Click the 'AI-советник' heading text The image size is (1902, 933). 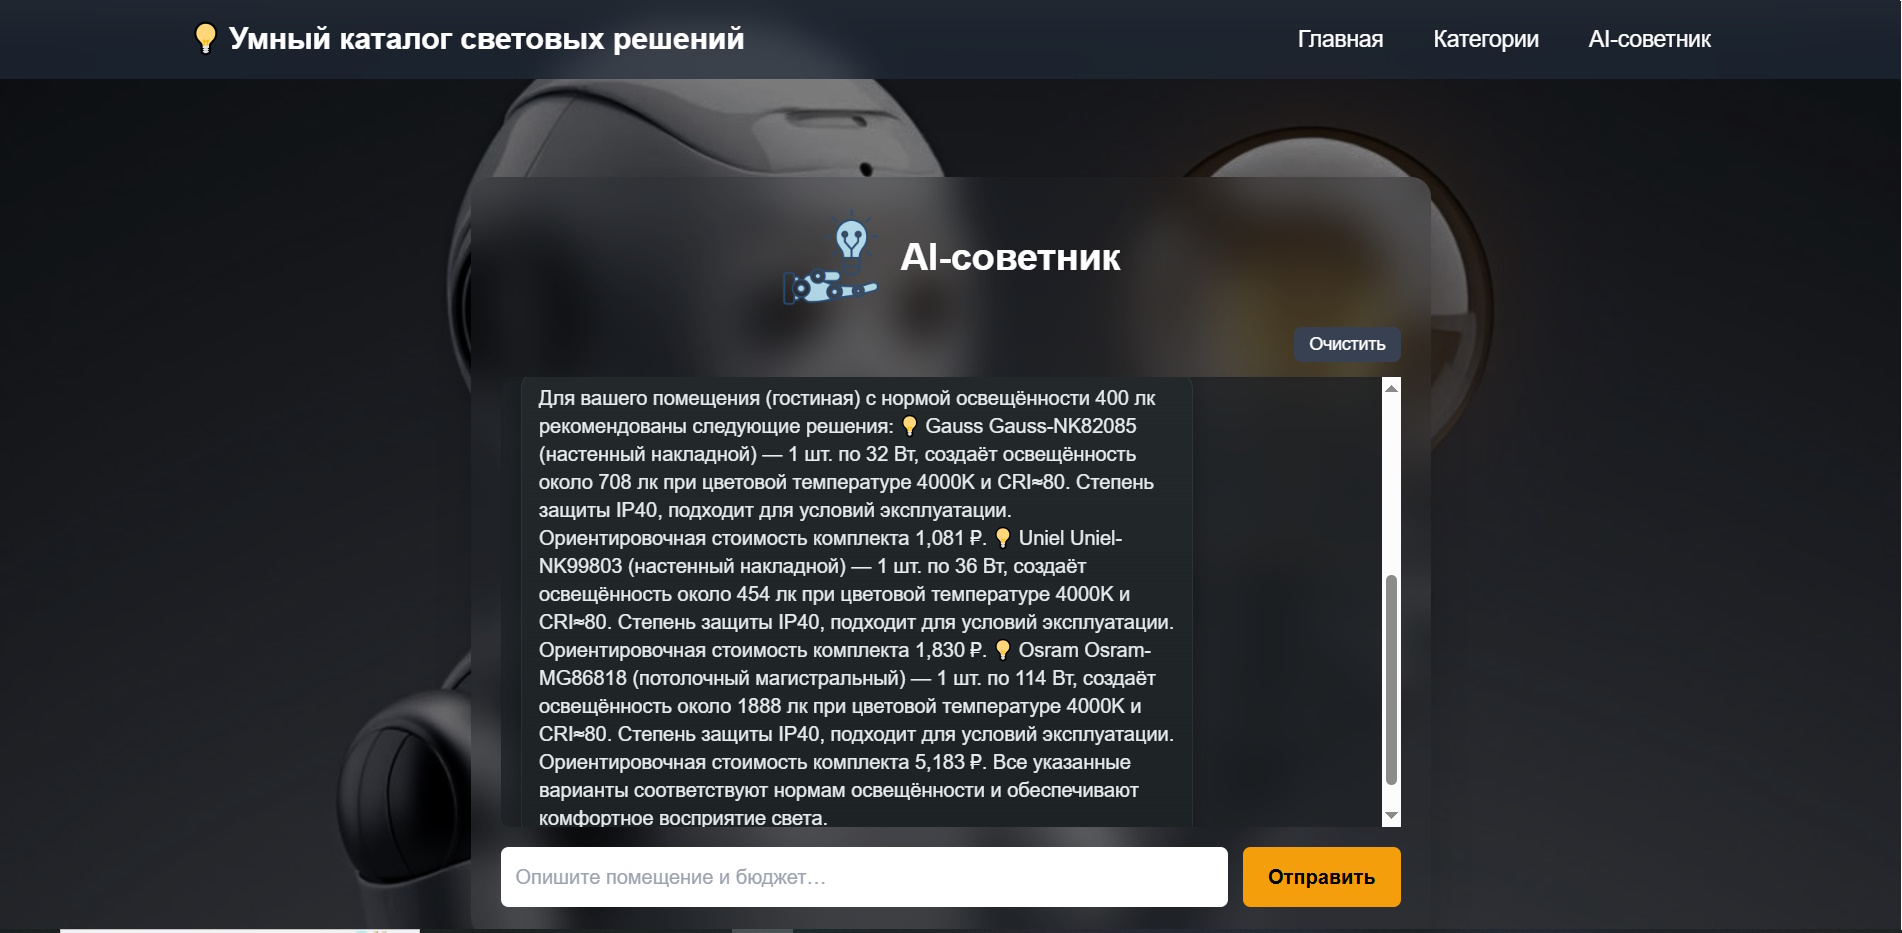[x=1010, y=257]
